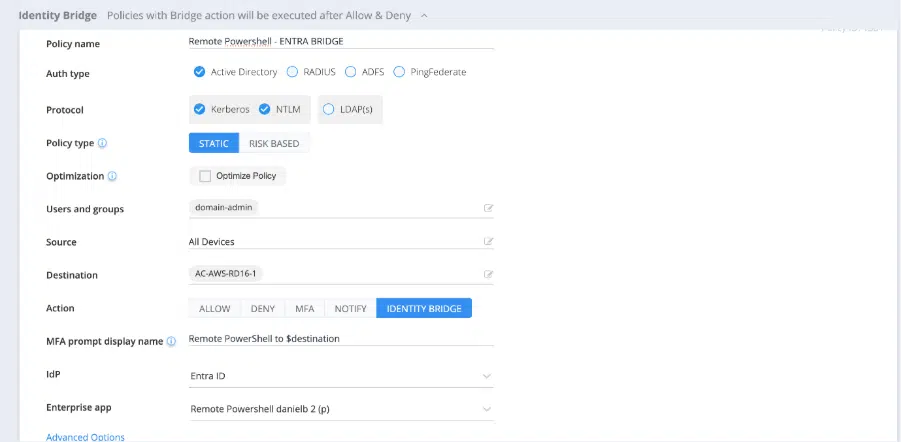
Task: Click the Optimization info icon
Action: click(x=112, y=176)
